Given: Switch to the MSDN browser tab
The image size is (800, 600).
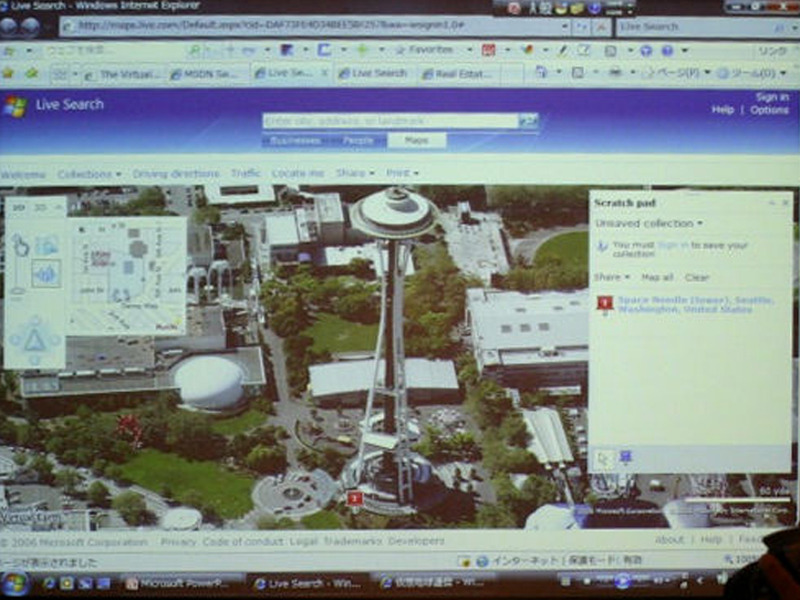Looking at the screenshot, I should [208, 74].
